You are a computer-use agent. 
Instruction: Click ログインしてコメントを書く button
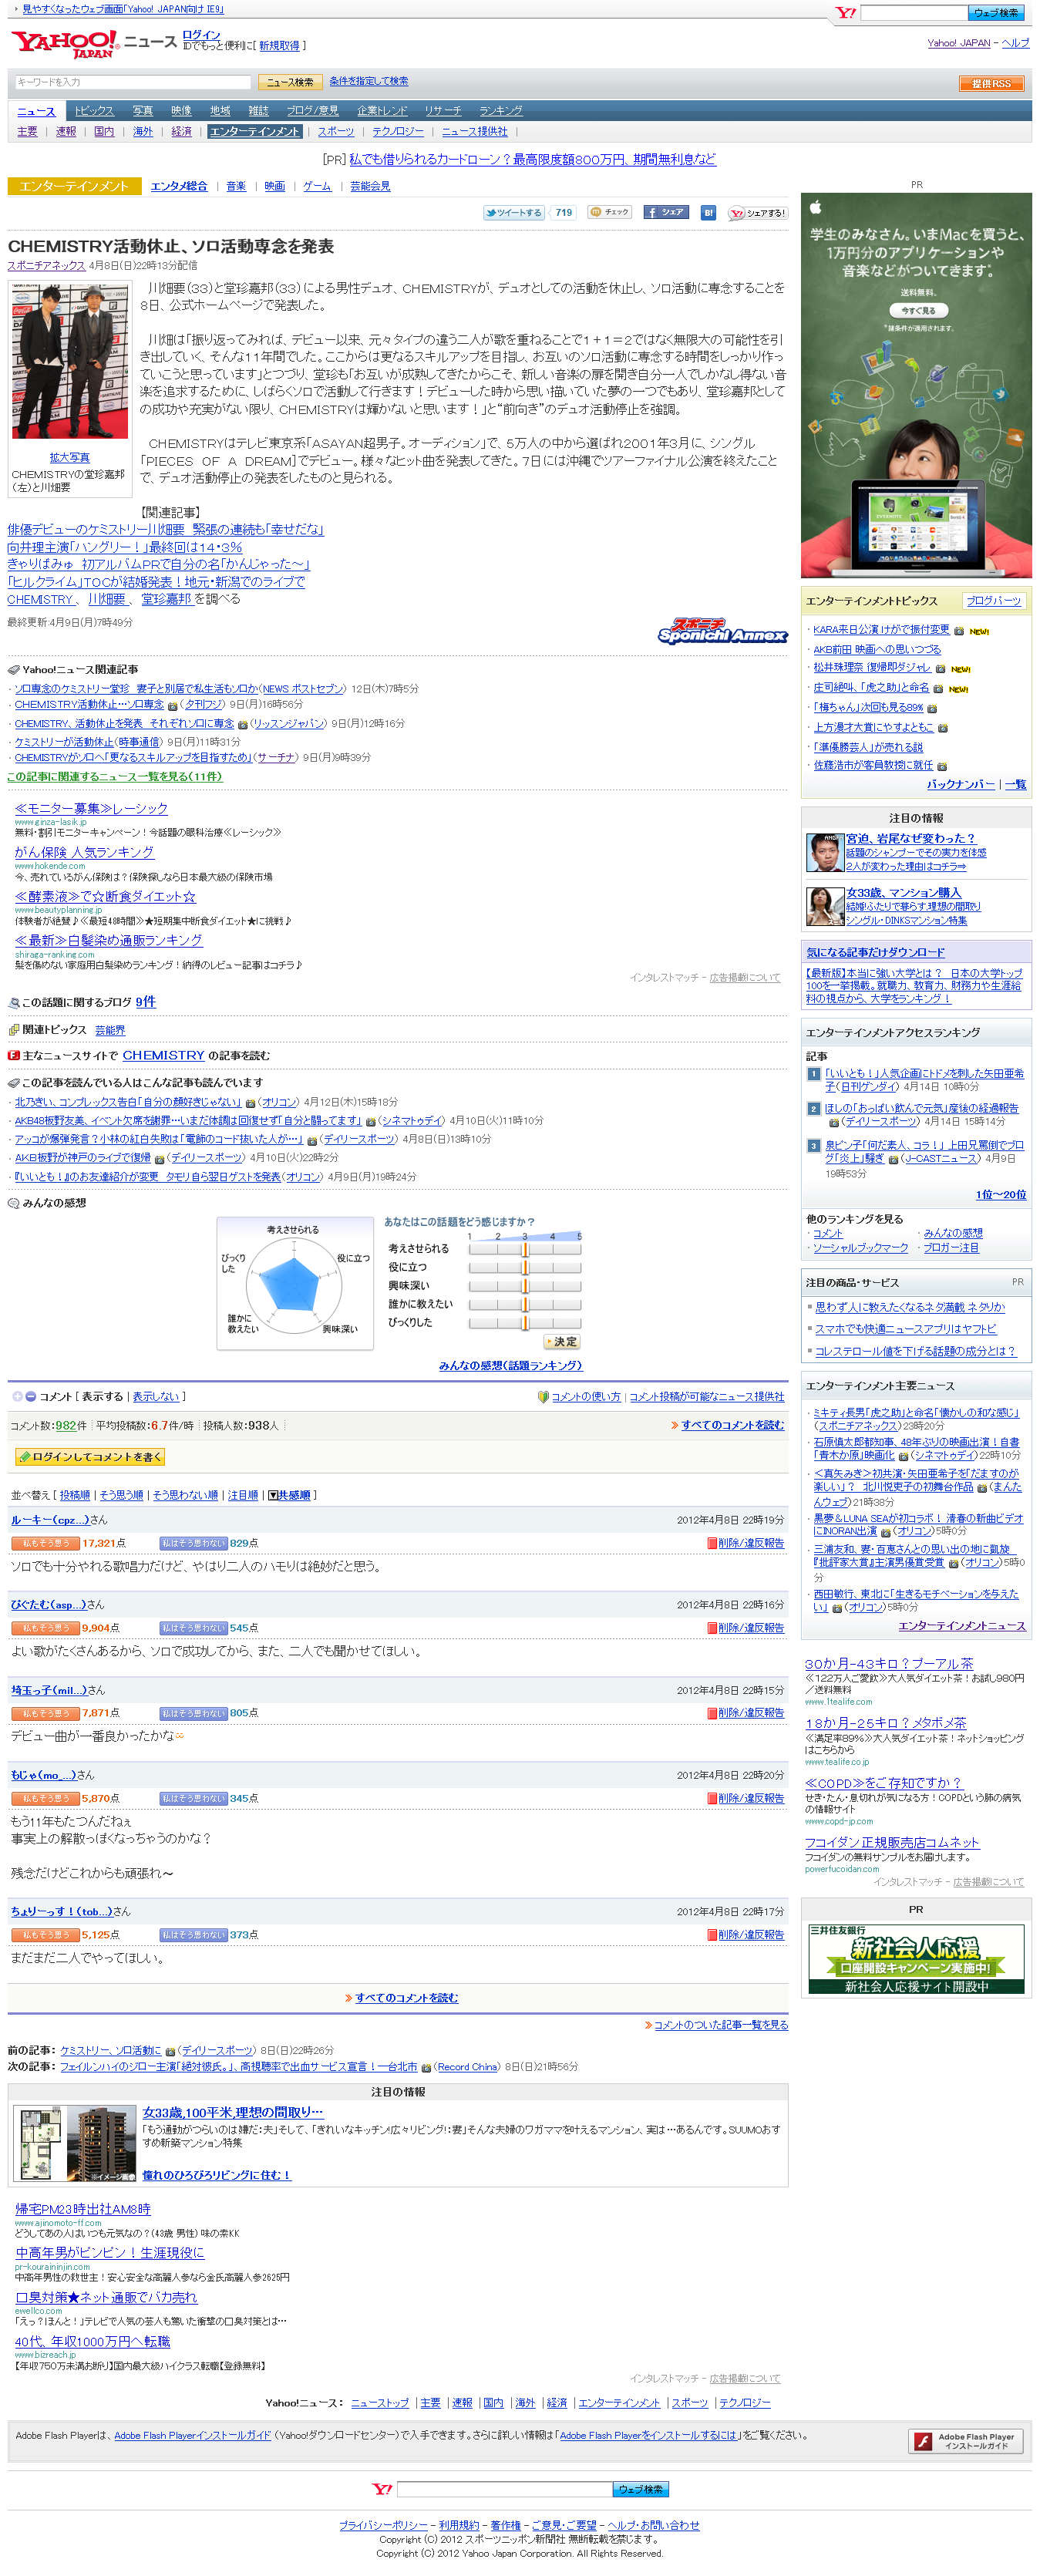[90, 1457]
